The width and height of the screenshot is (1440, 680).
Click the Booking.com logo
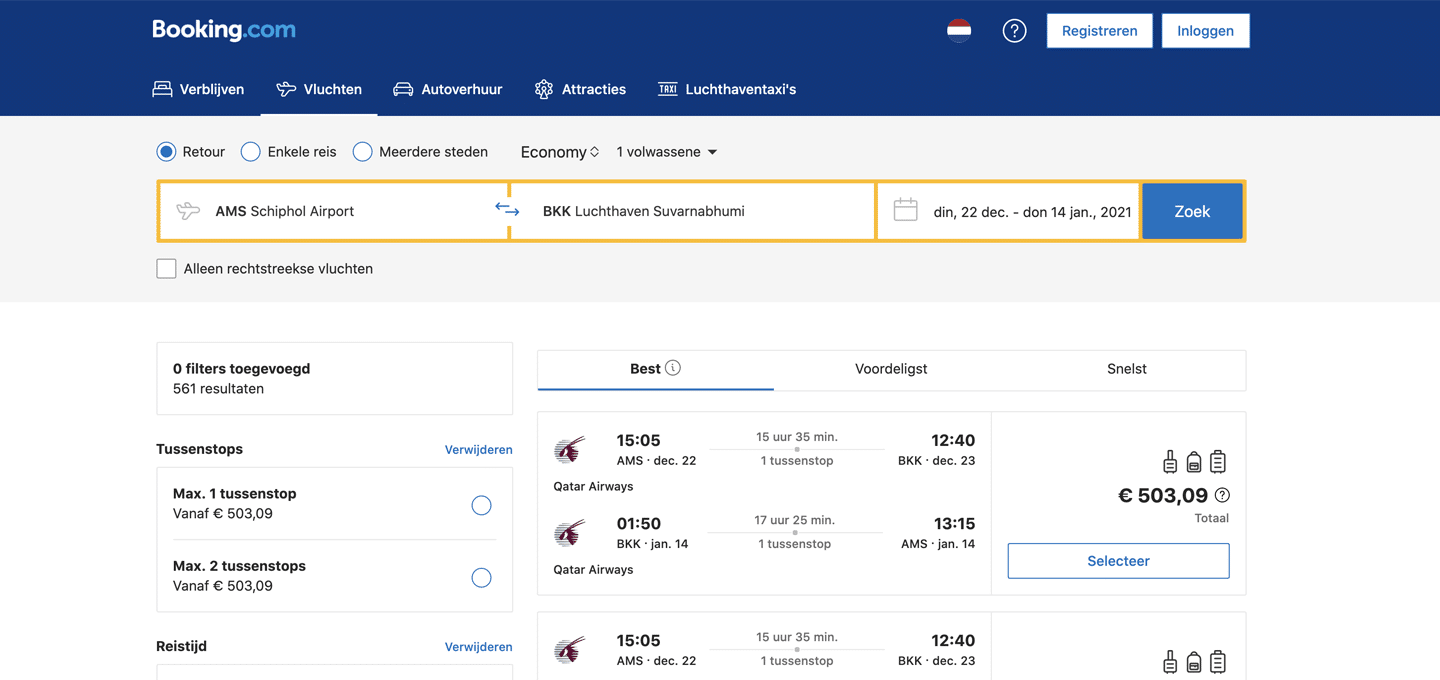tap(224, 30)
